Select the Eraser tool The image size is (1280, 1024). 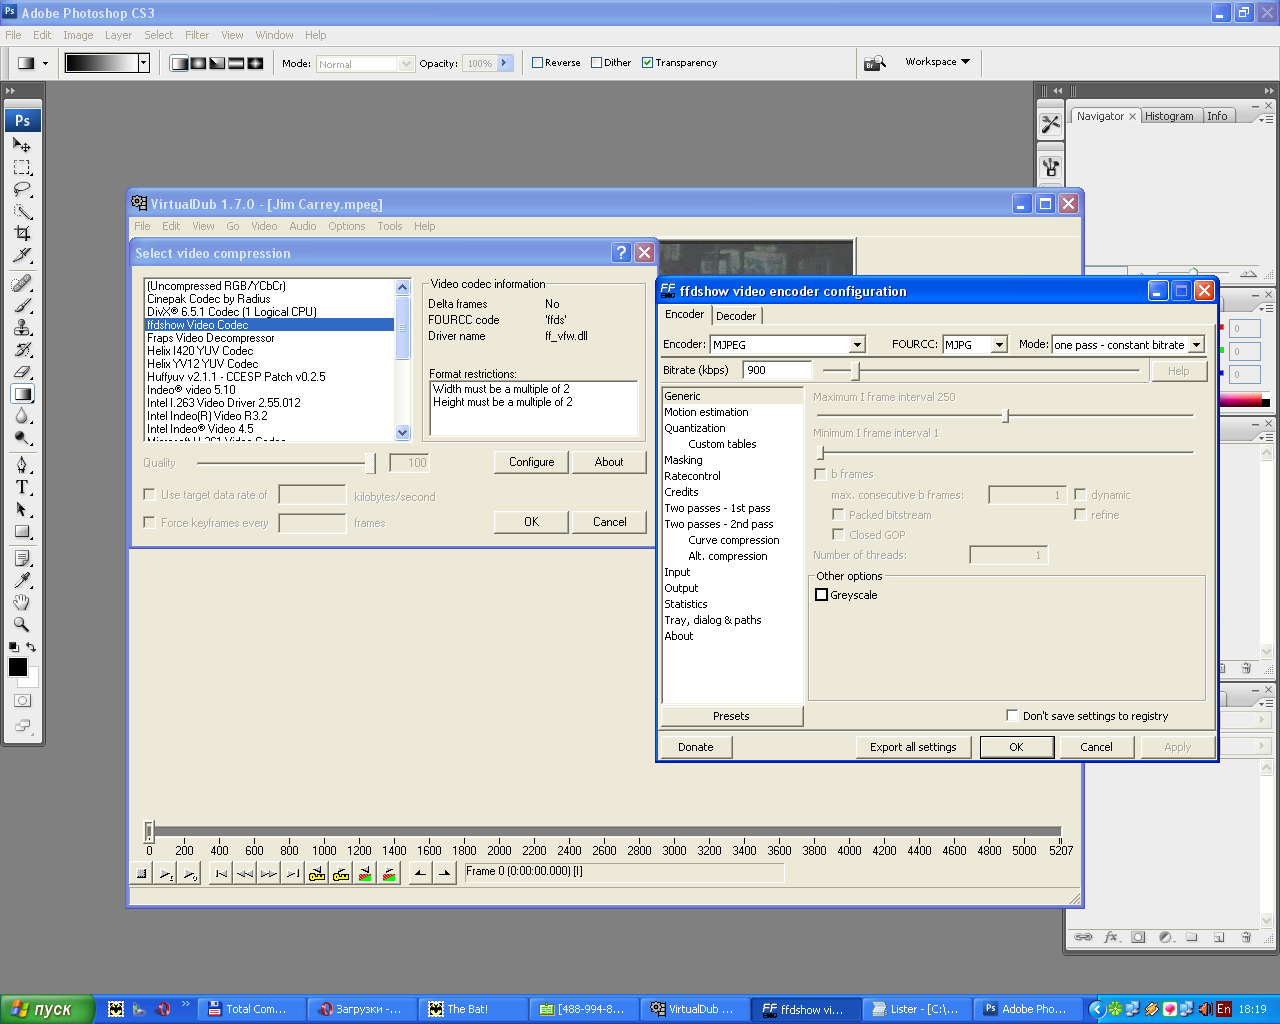coord(22,371)
